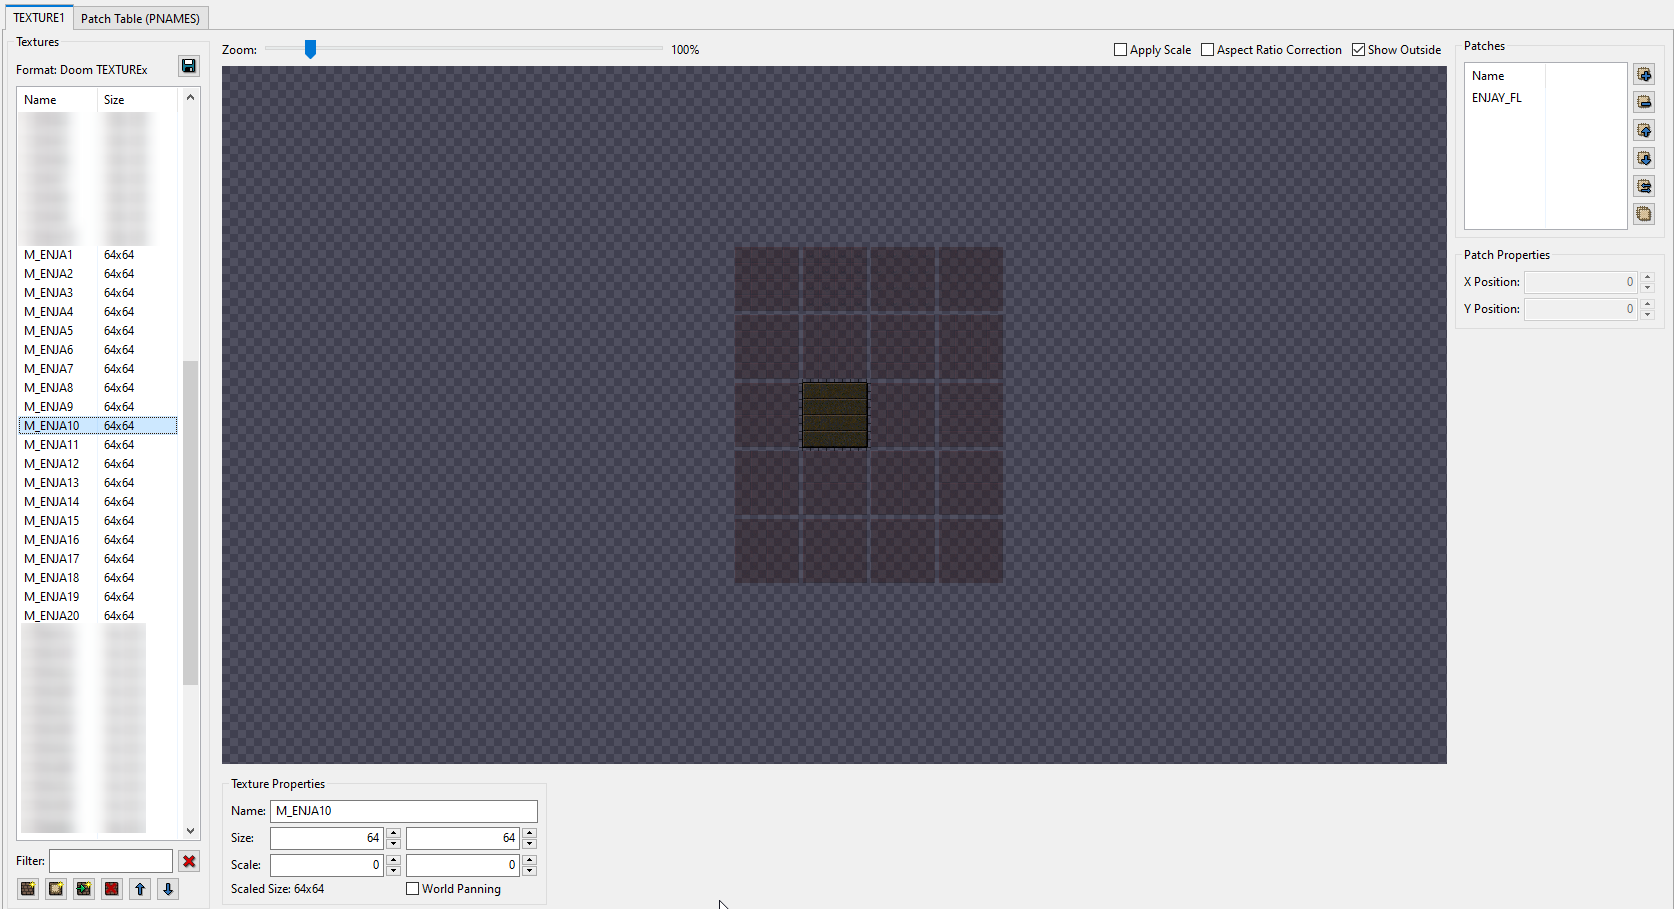Screen dimensions: 1674x909
Task: Increase texture width with the spinner
Action: tap(393, 833)
